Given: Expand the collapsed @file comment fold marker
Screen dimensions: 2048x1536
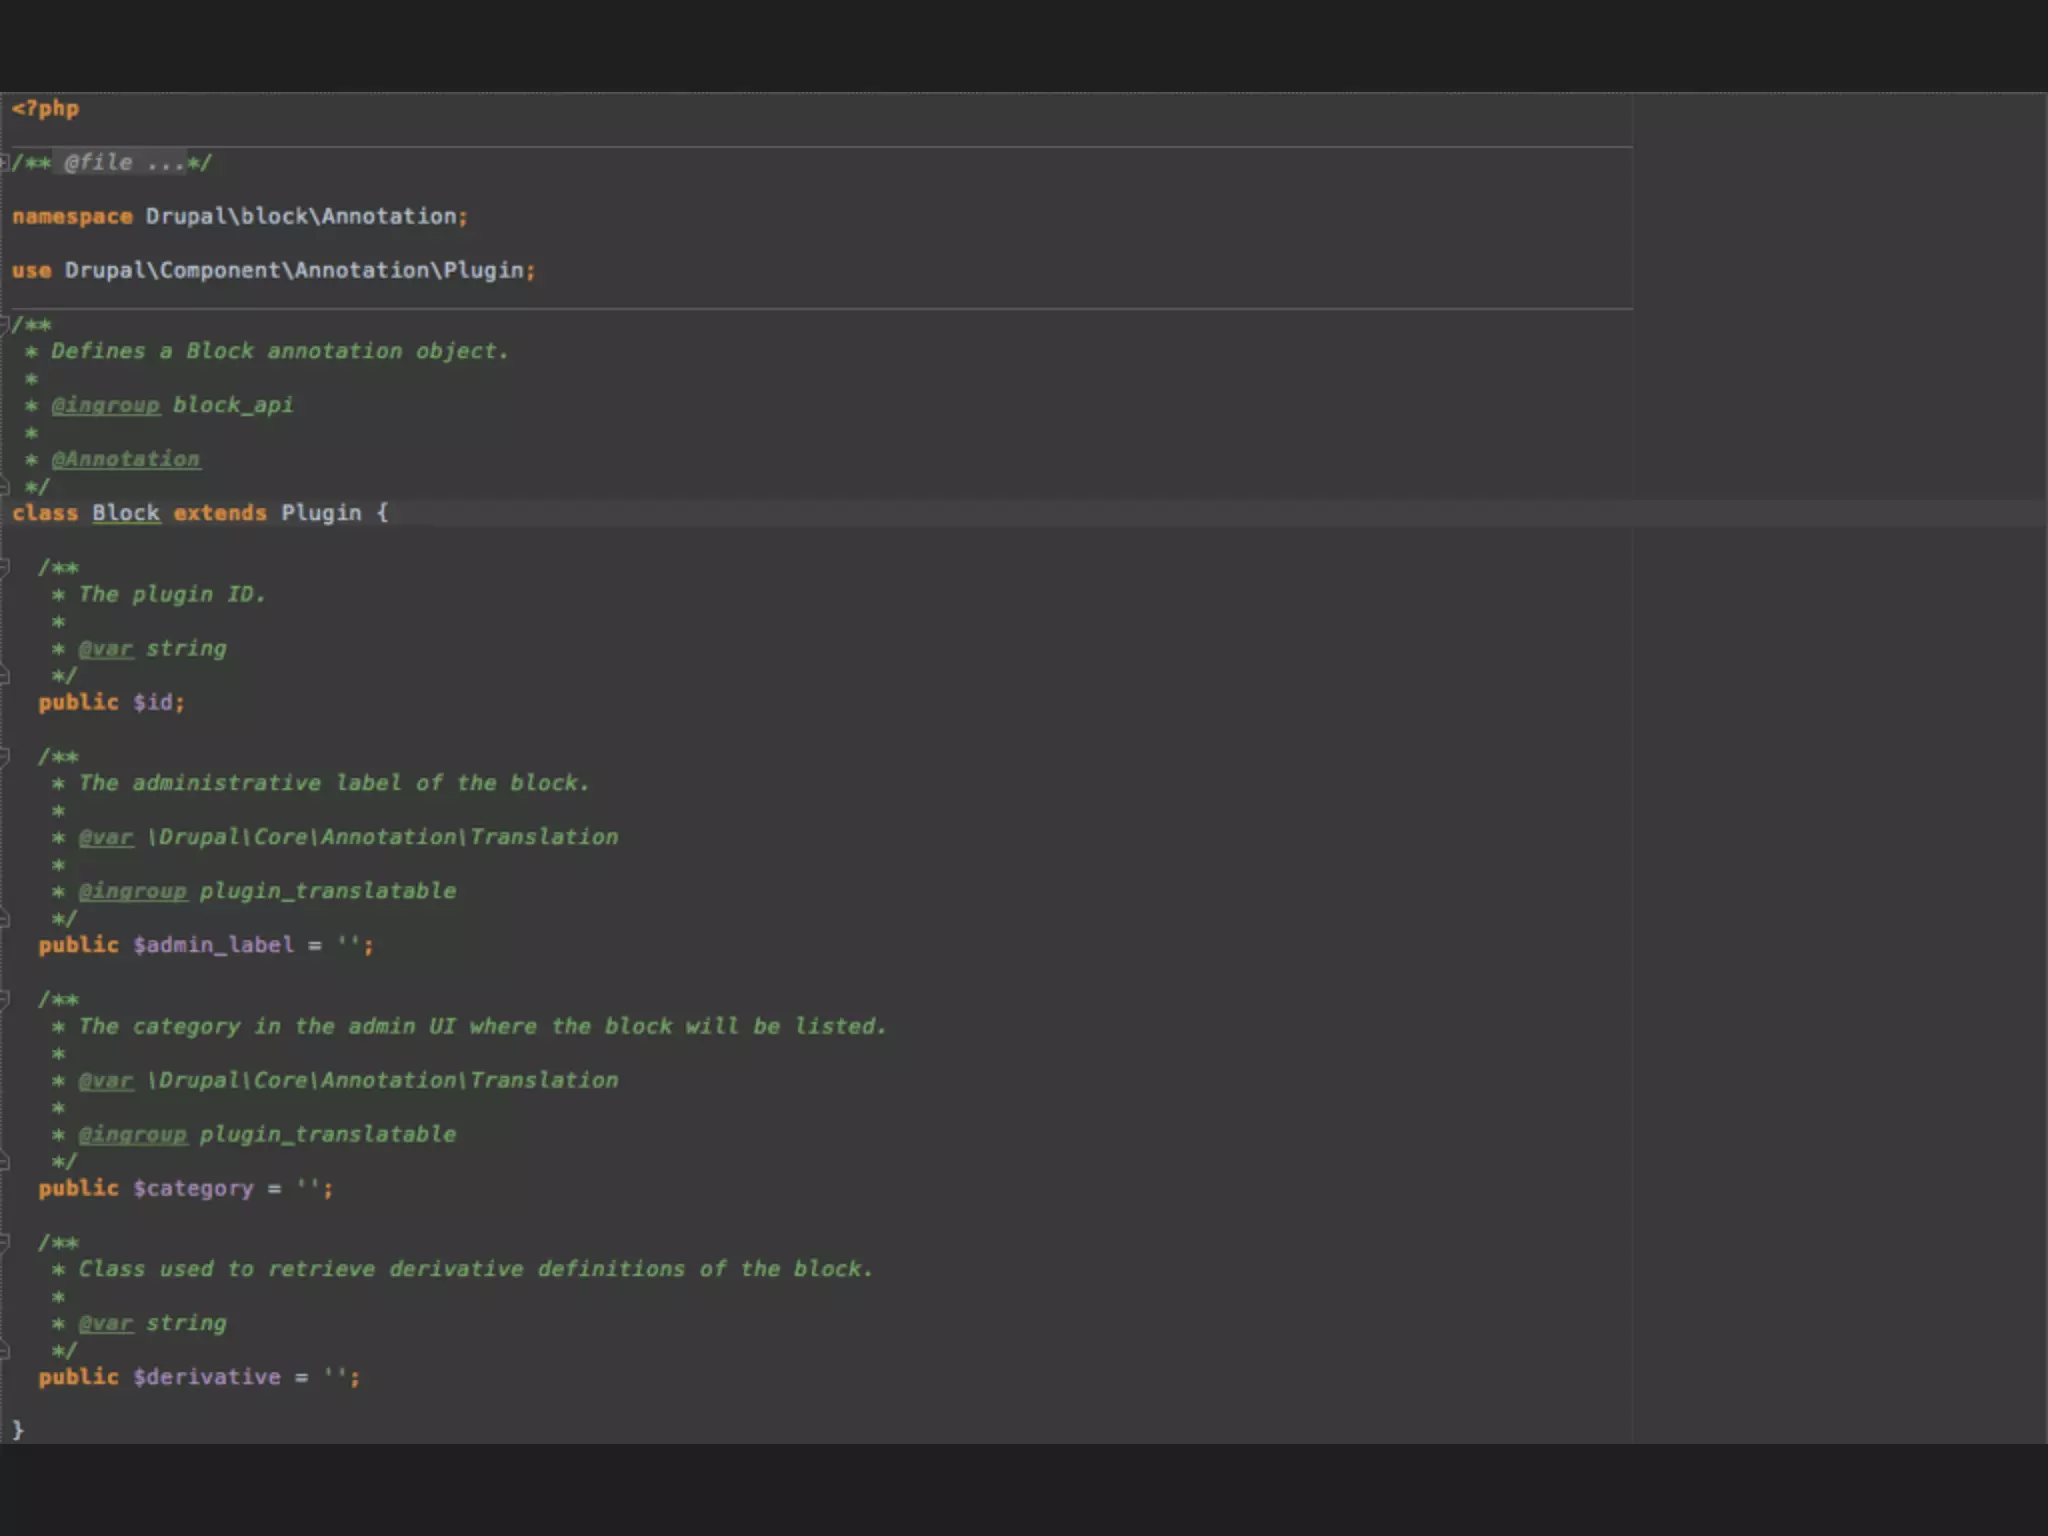Looking at the screenshot, I should [5, 162].
